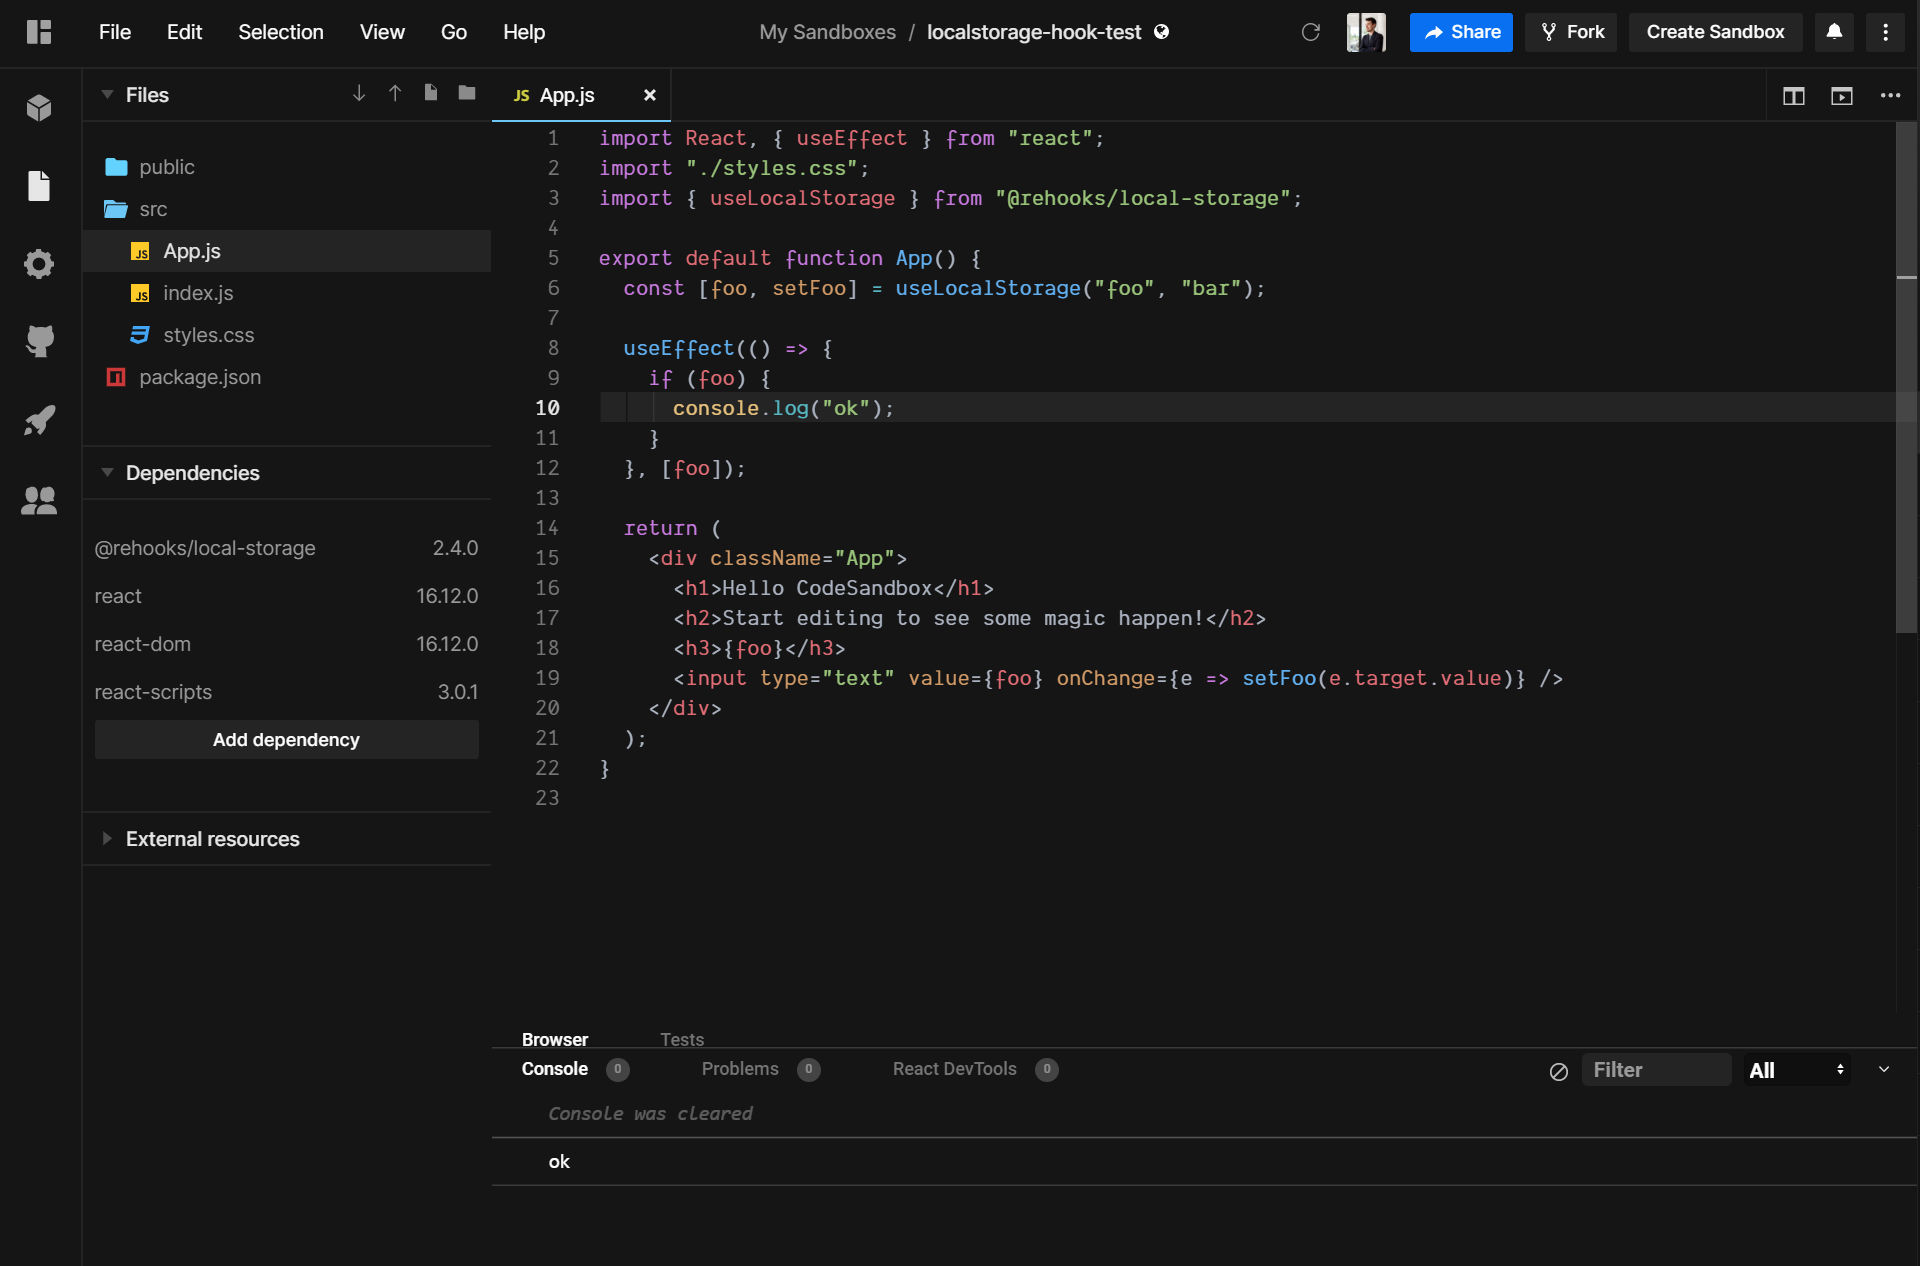Viewport: 1920px width, 1266px height.
Task: Open the All log level dropdown
Action: point(1797,1070)
